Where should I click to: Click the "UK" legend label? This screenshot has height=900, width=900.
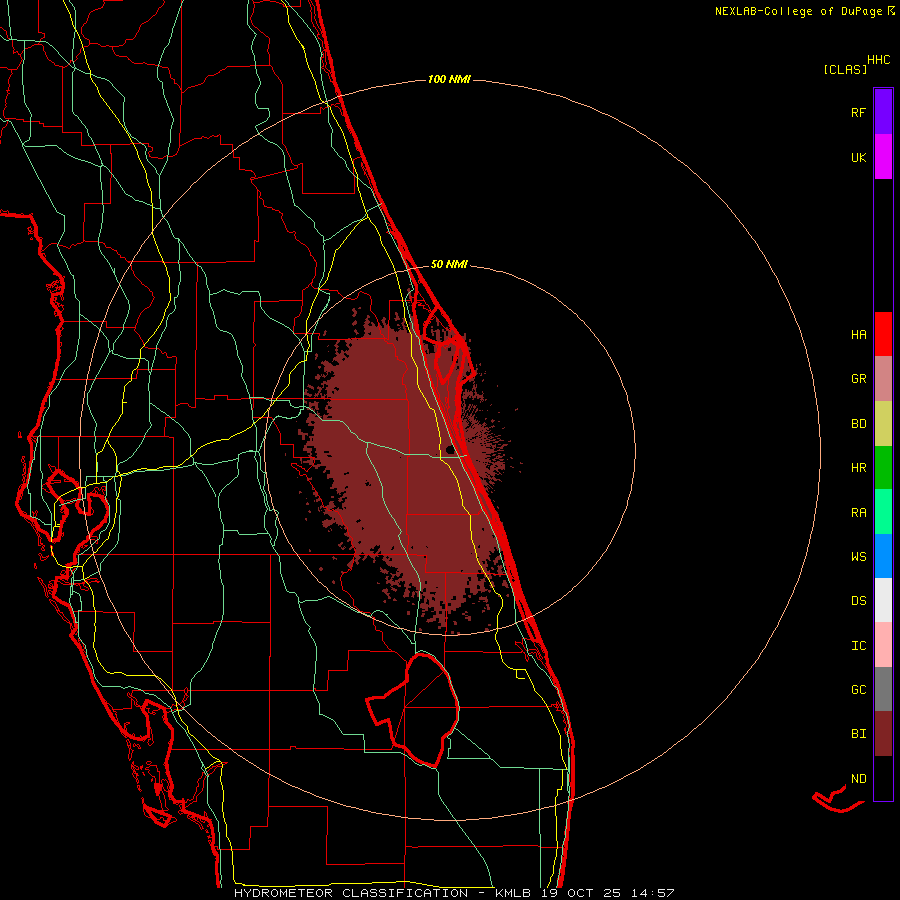point(858,157)
